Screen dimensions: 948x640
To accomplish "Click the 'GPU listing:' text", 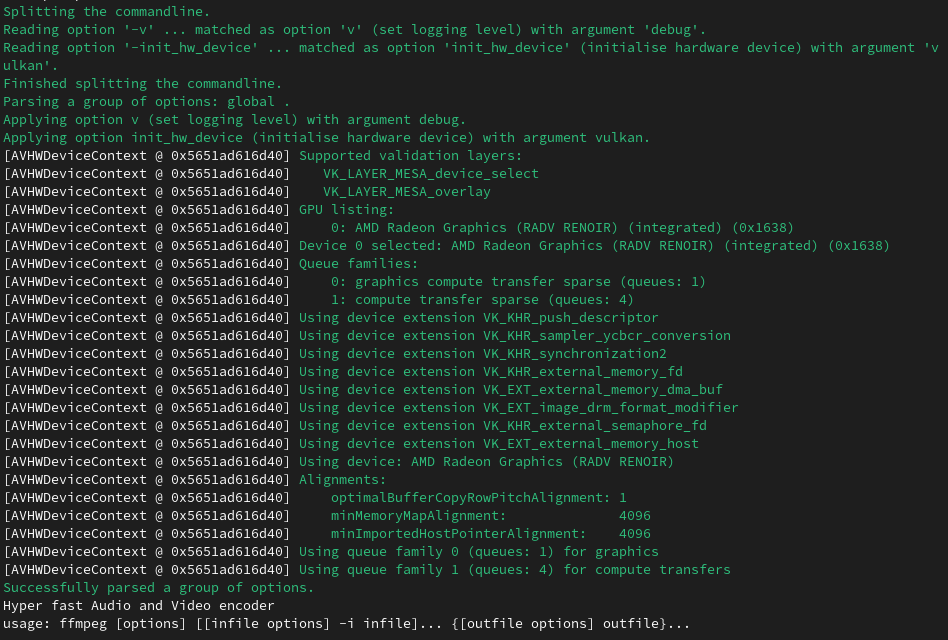I will pos(346,209).
